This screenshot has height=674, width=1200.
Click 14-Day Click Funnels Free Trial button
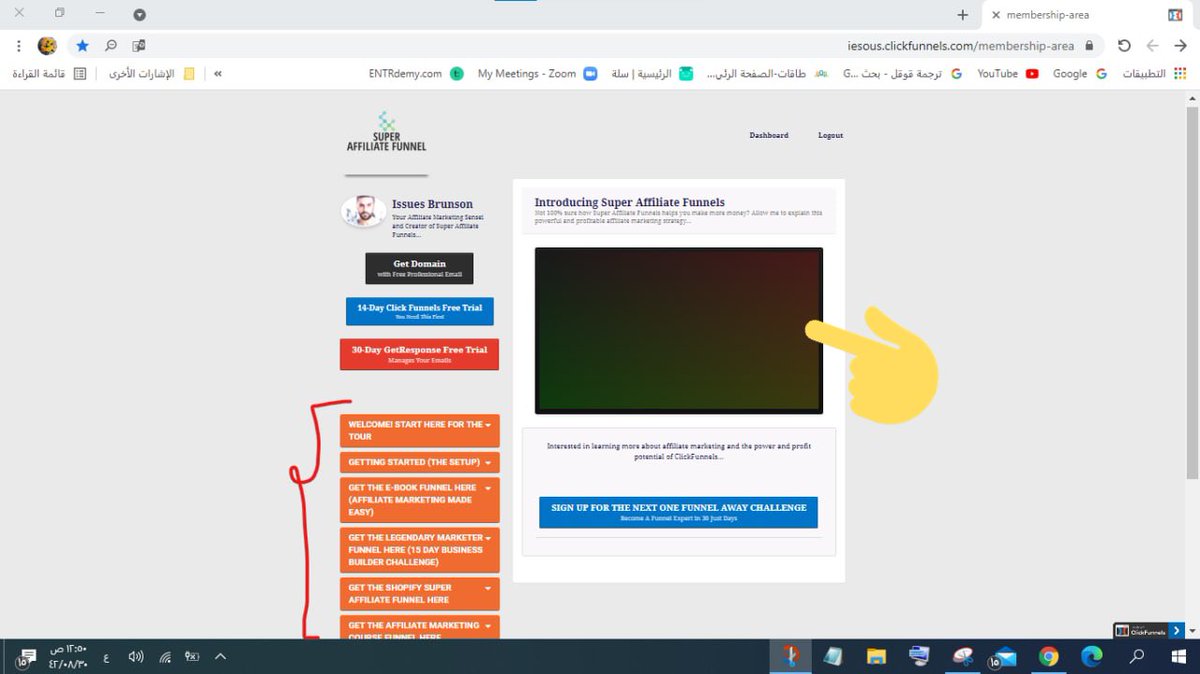pos(420,311)
